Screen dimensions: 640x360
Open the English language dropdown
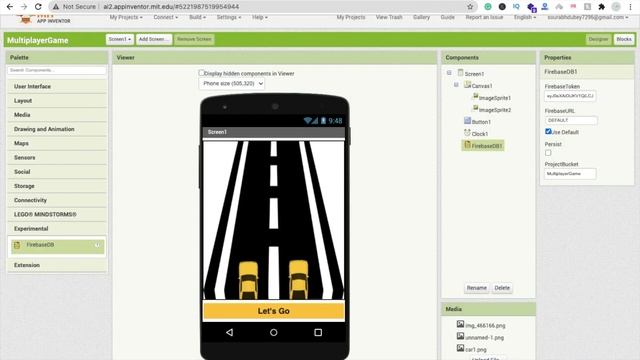524,17
